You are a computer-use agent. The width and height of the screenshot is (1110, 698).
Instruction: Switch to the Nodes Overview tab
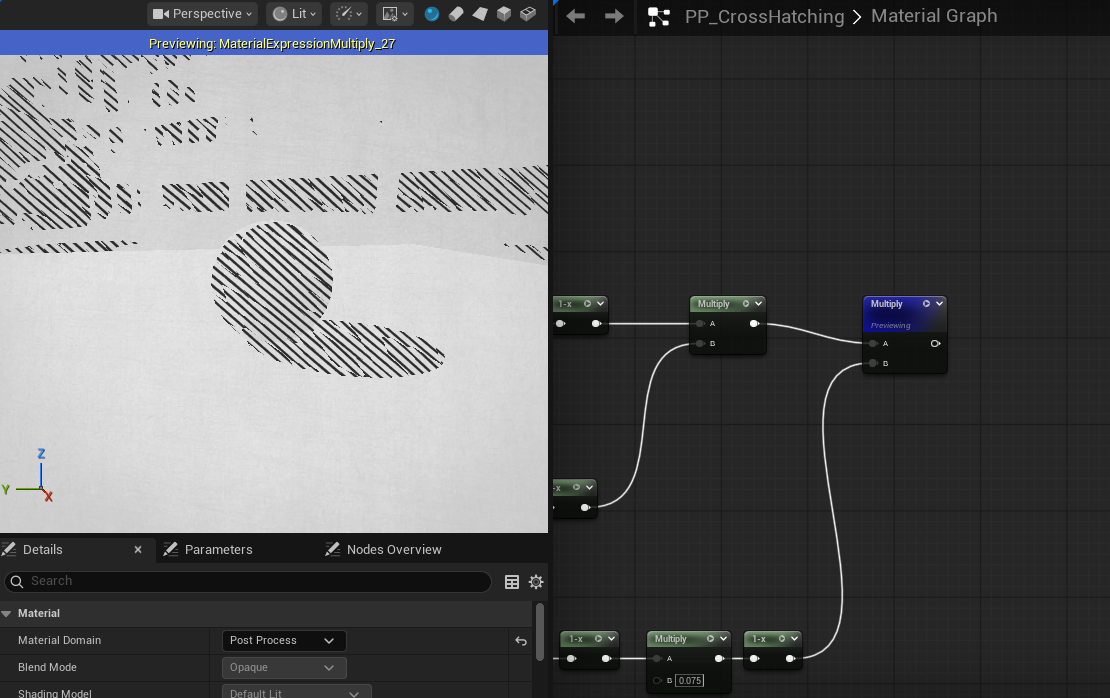(393, 549)
